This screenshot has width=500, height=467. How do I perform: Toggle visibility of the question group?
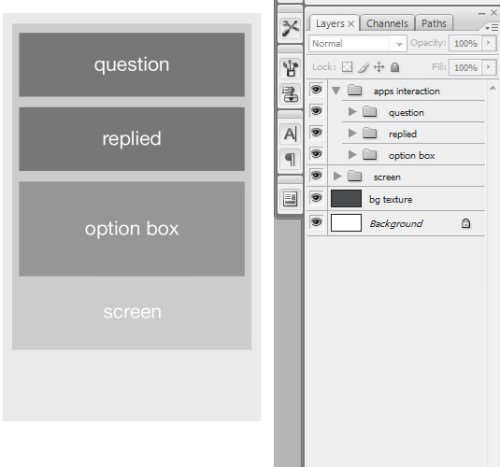316,111
